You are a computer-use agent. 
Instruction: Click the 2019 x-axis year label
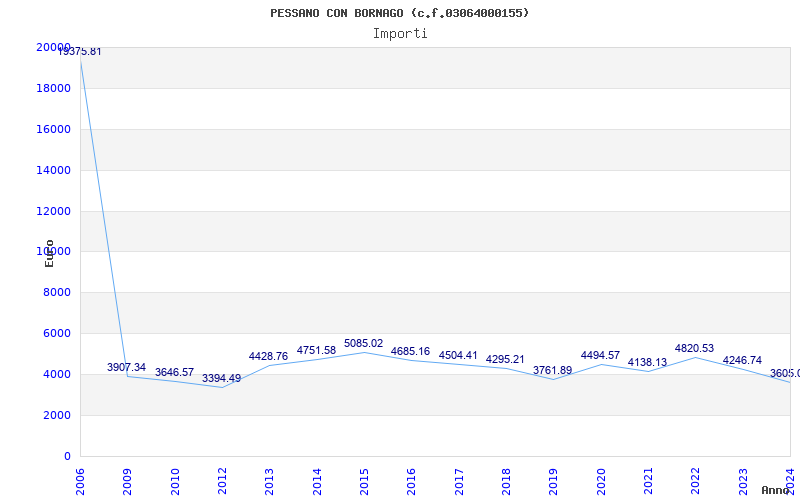pos(554,481)
